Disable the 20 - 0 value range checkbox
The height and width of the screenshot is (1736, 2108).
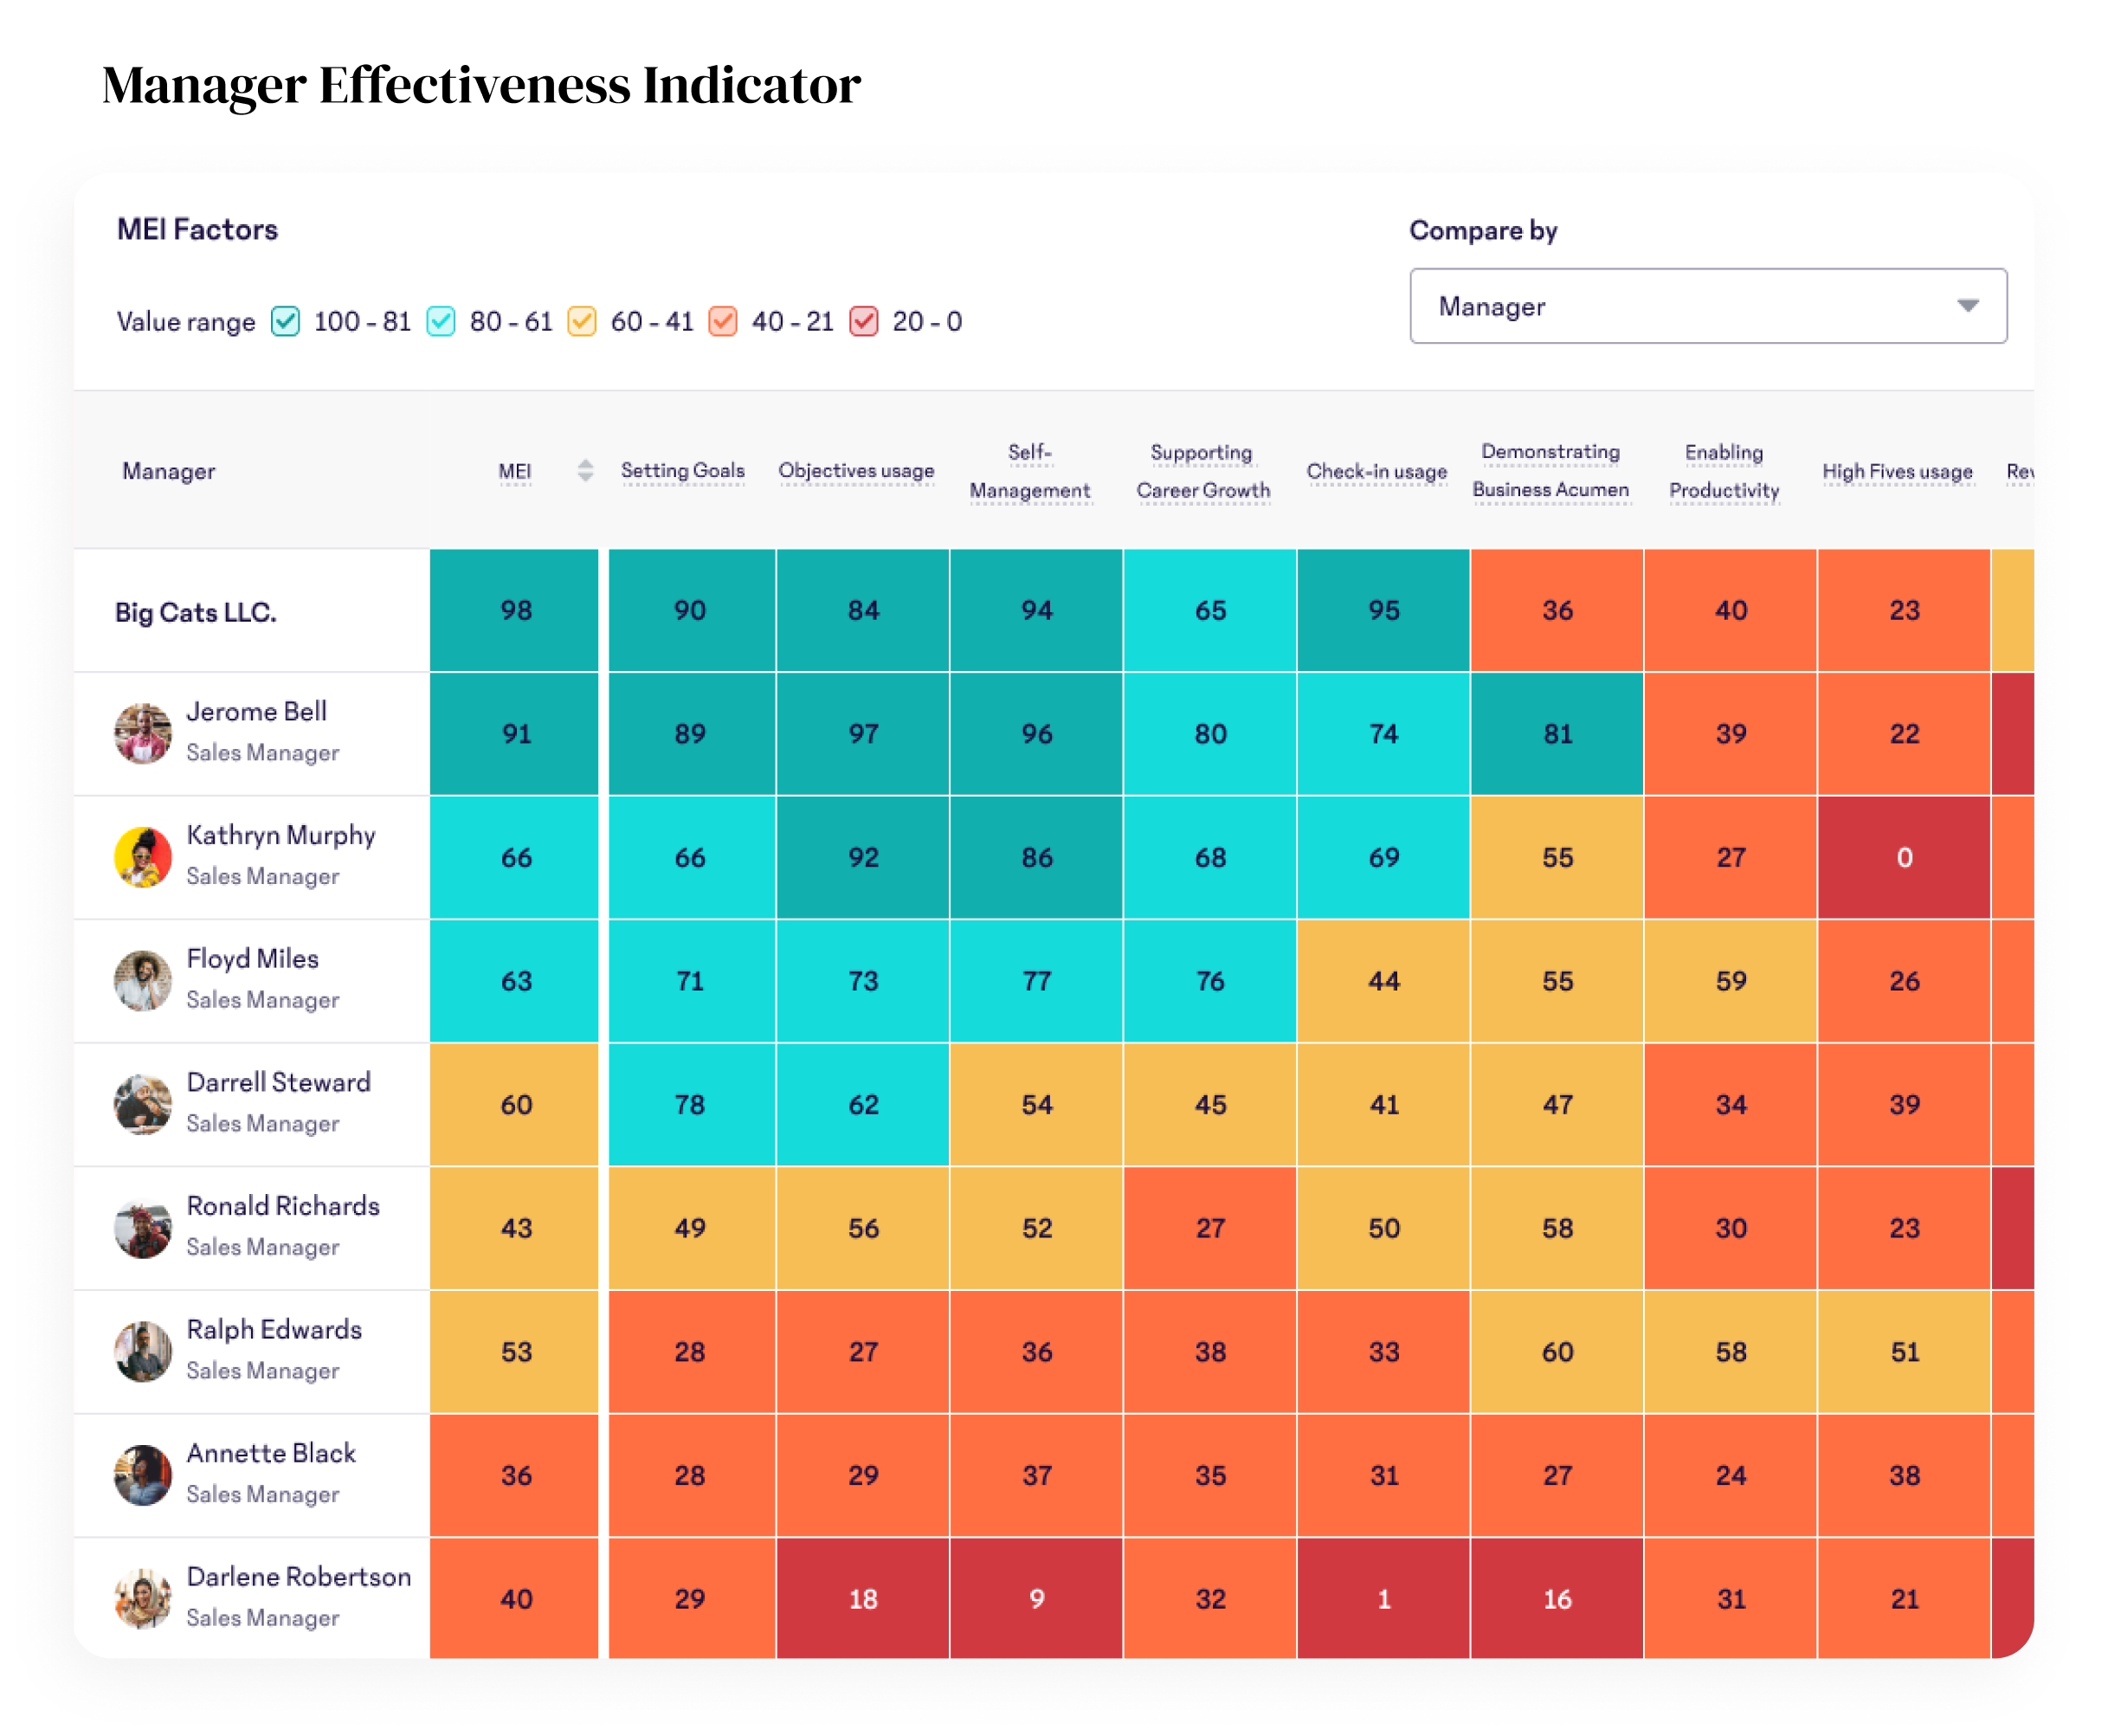pyautogui.click(x=864, y=321)
